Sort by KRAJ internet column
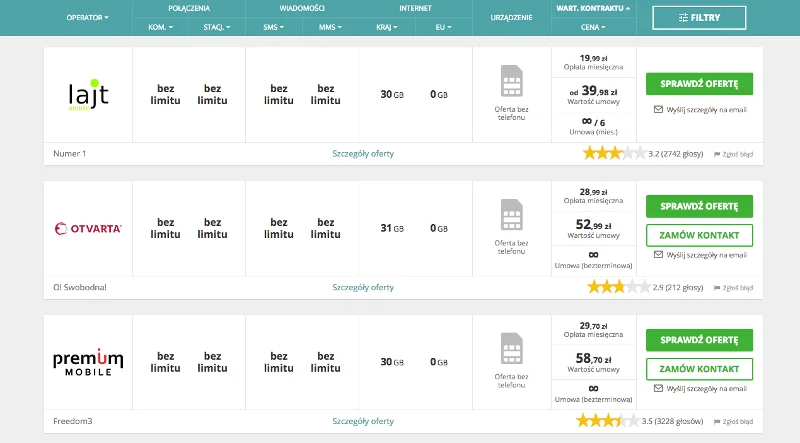The image size is (800, 443). pos(387,27)
